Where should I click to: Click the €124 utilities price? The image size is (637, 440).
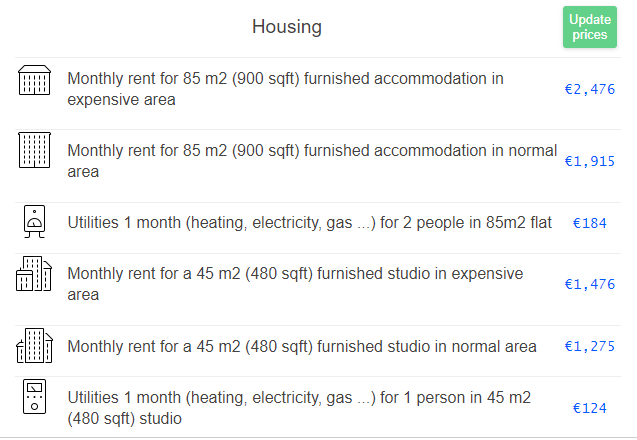[x=589, y=408]
